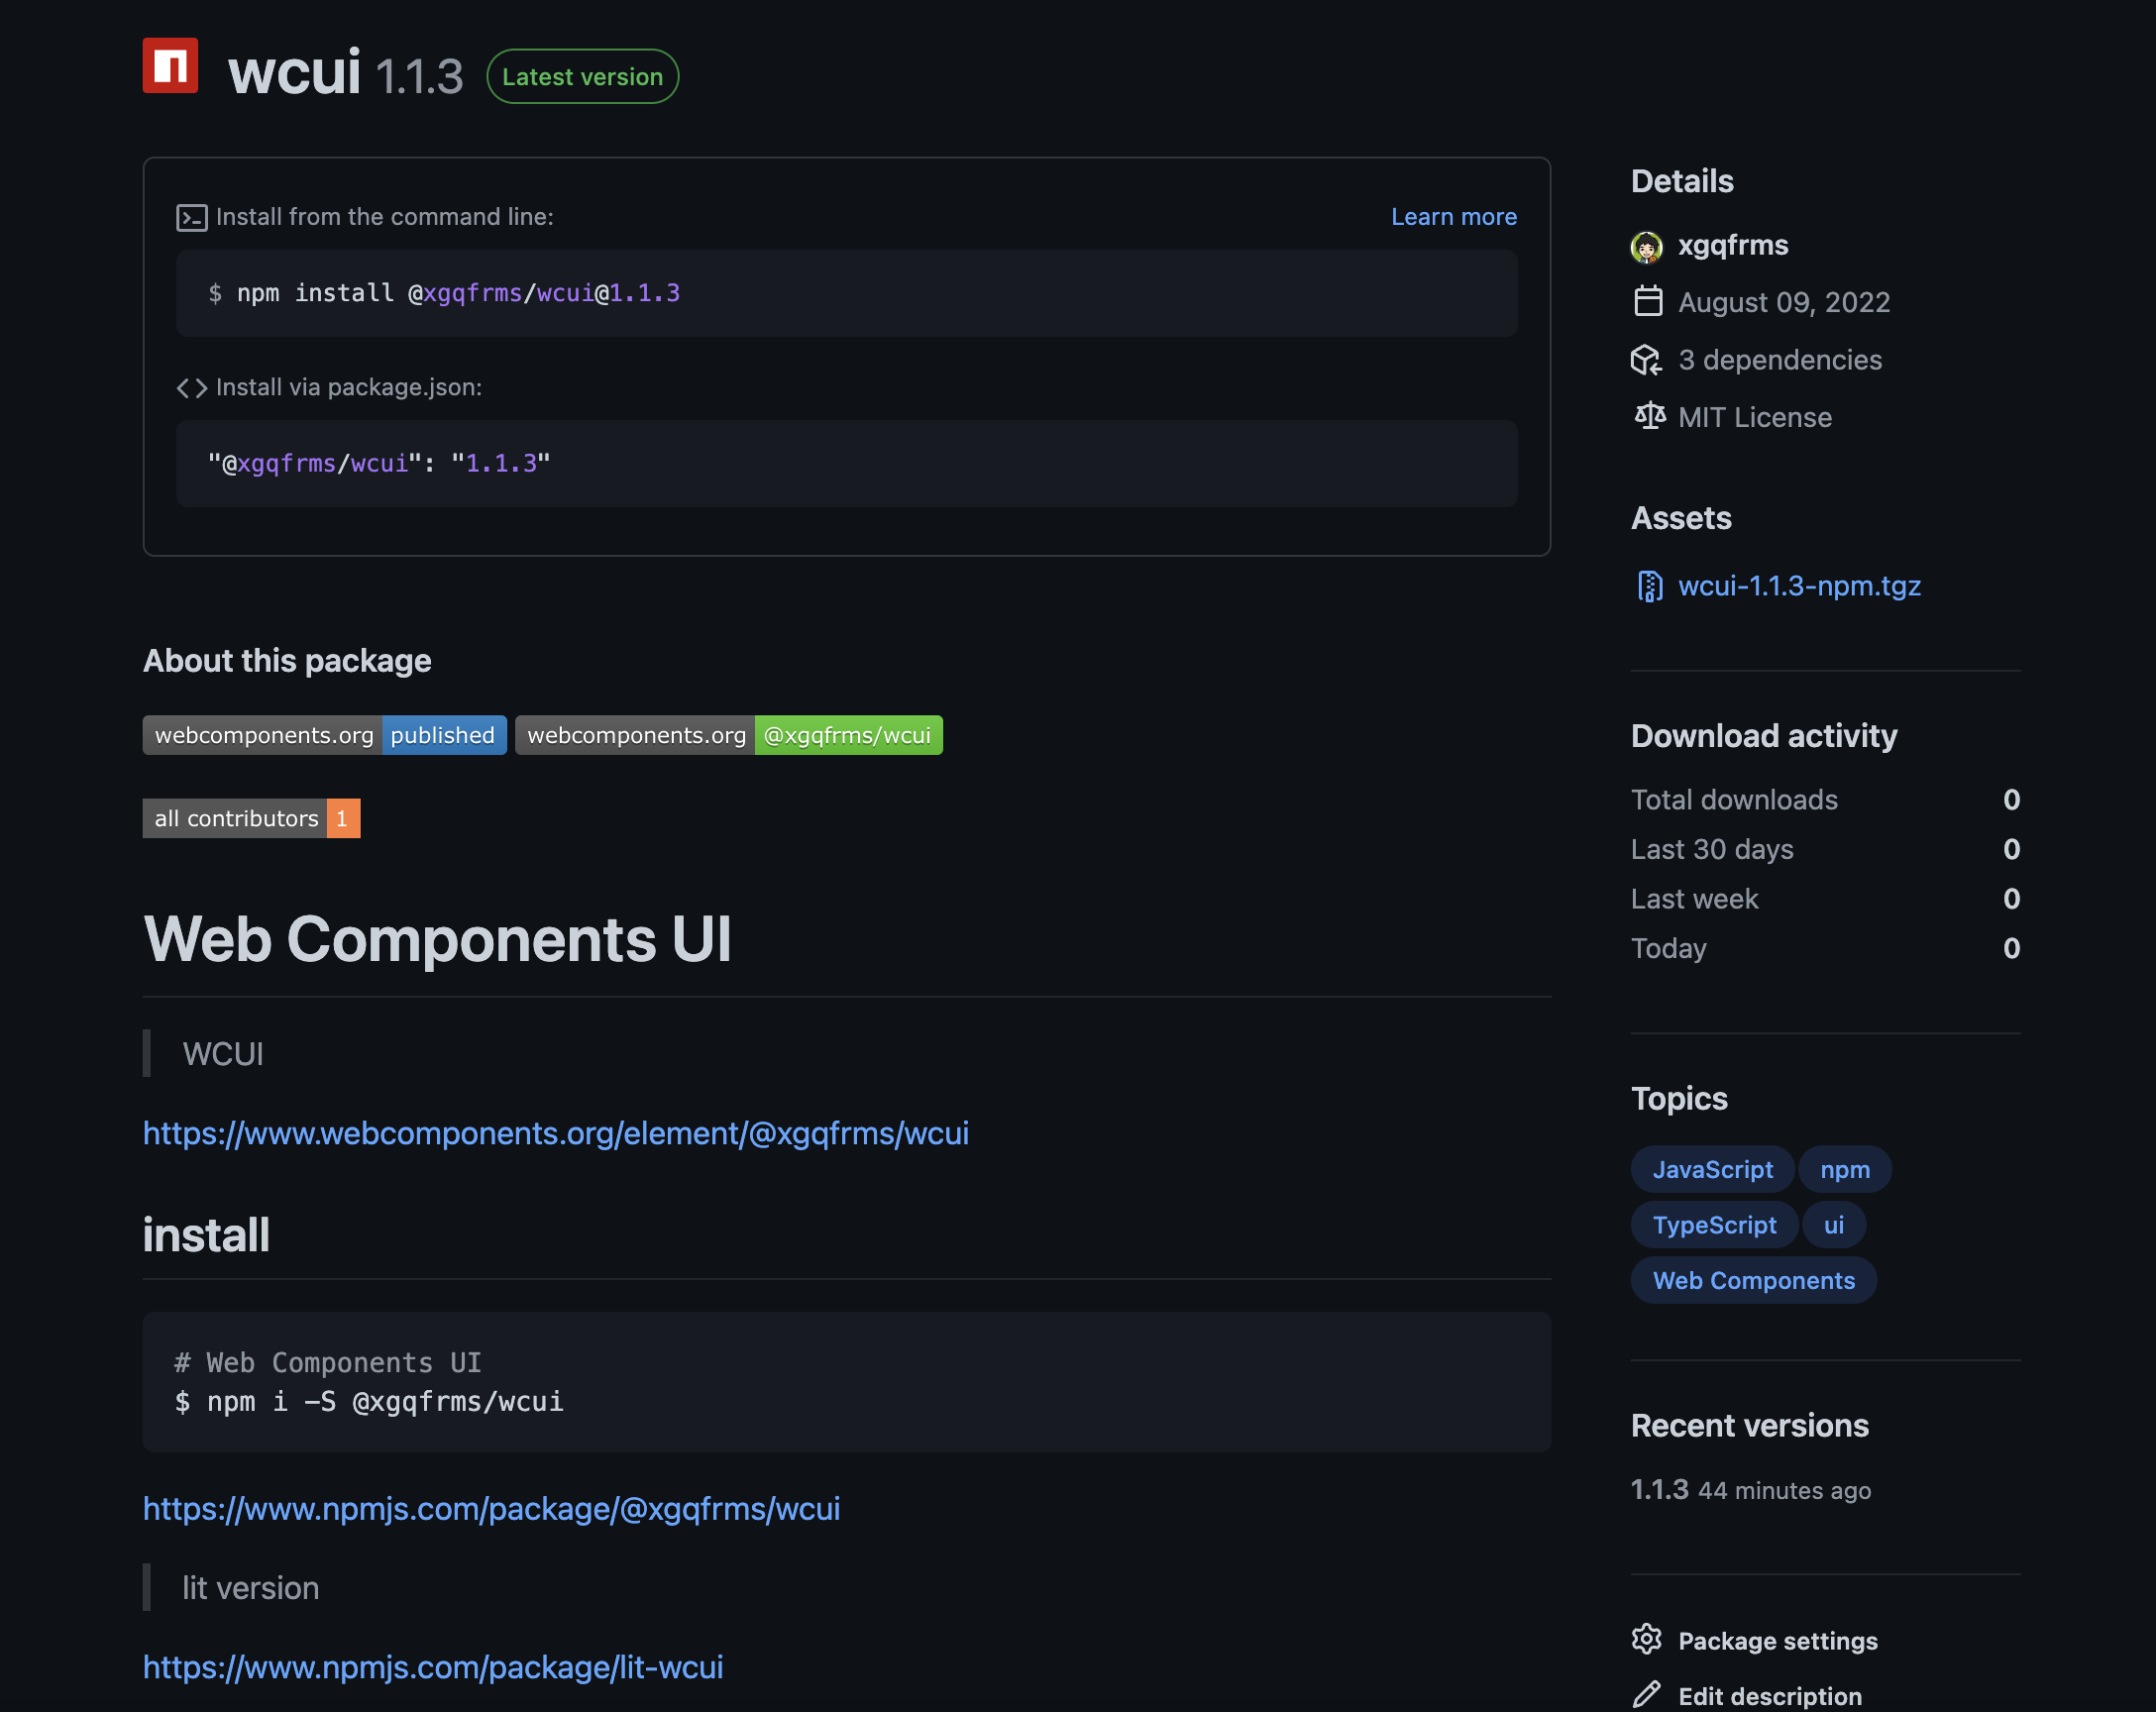This screenshot has height=1712, width=2156.
Task: Select the npm topic tag
Action: coord(1844,1169)
